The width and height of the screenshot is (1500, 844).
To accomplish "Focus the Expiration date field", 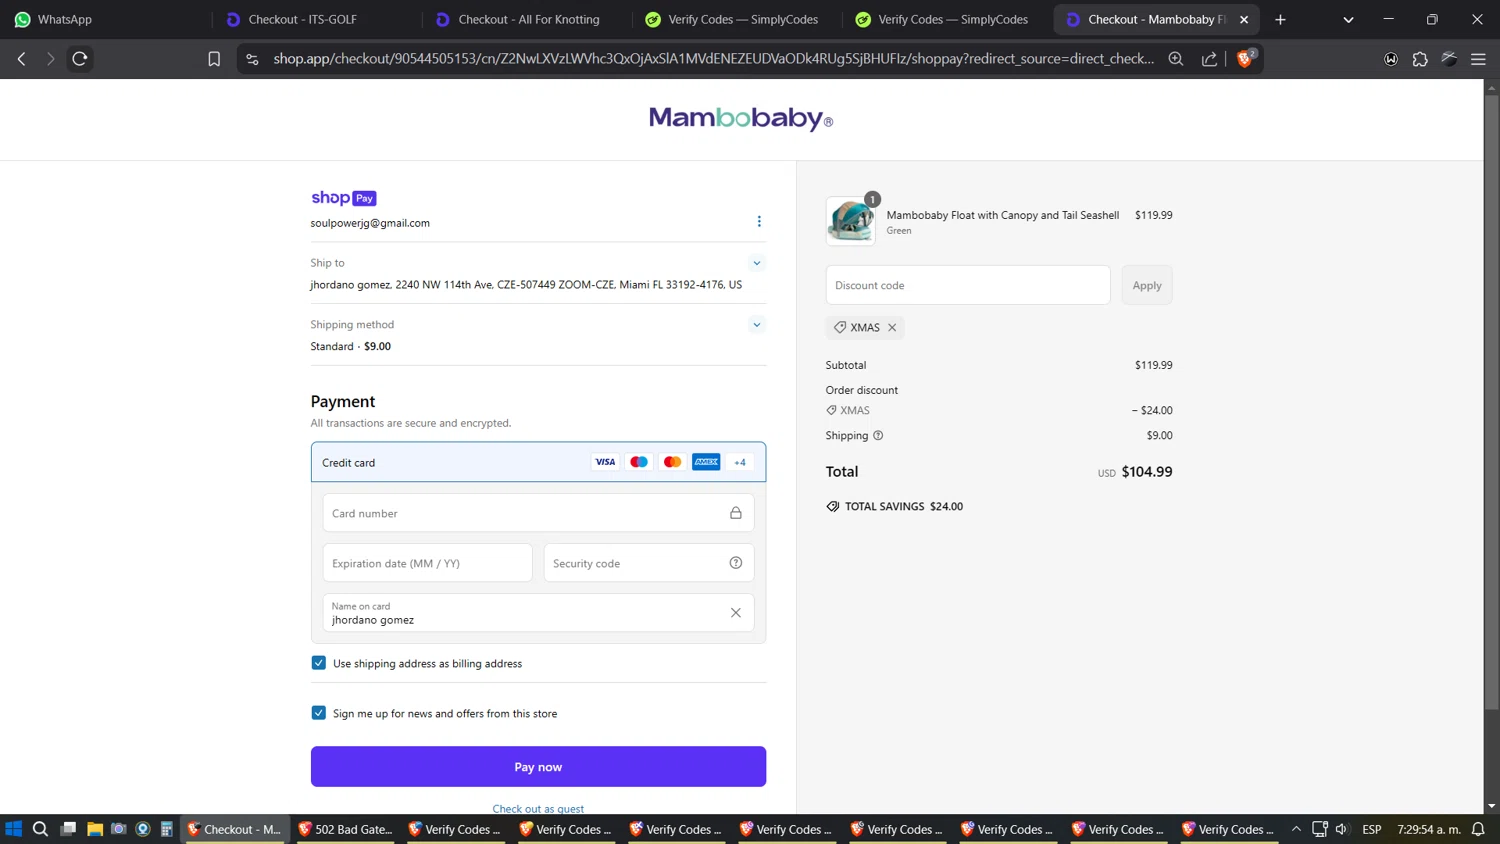I will (x=427, y=563).
